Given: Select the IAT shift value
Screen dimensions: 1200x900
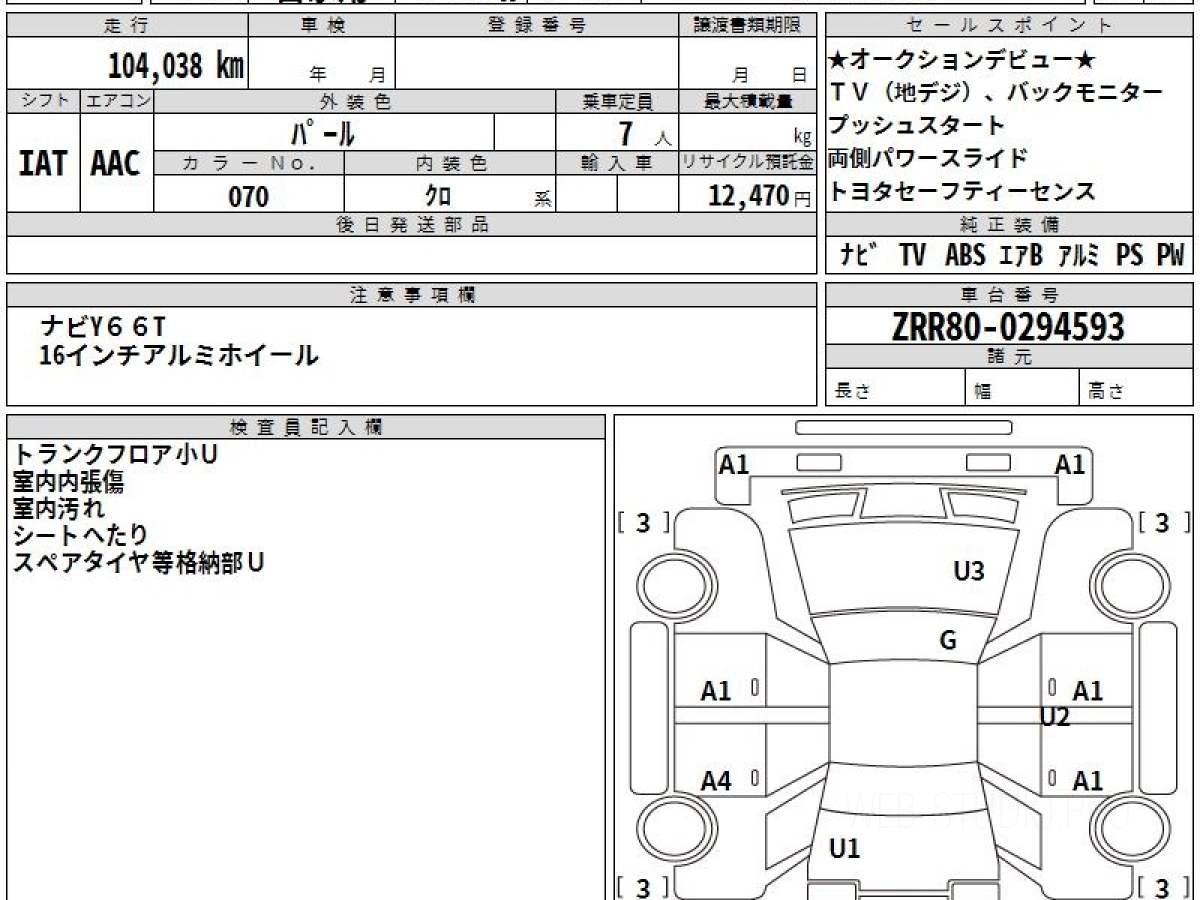Looking at the screenshot, I should [x=43, y=163].
